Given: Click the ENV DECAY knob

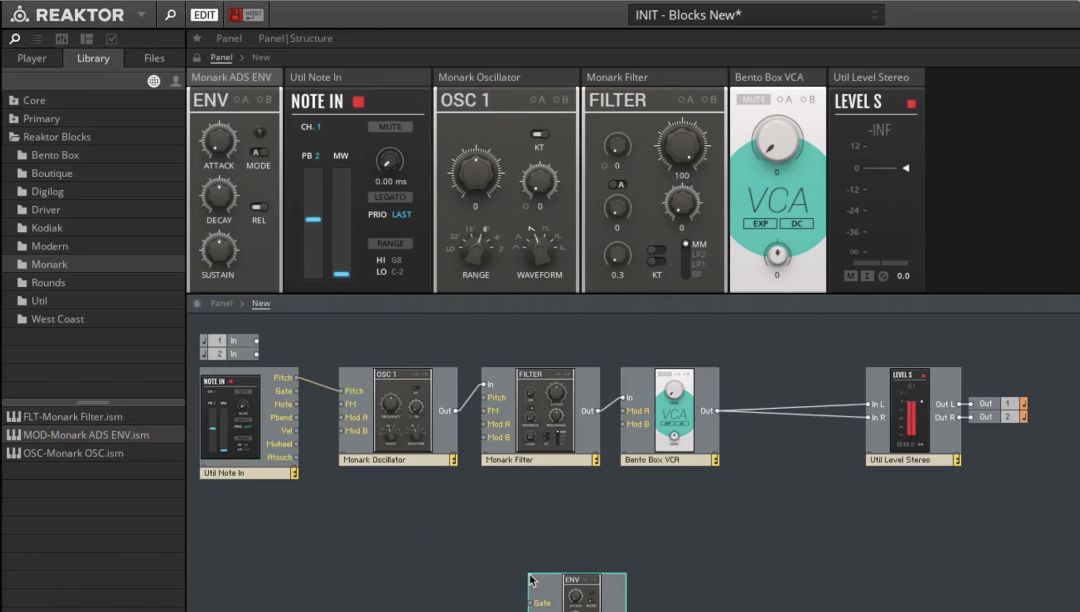Looking at the screenshot, I should (218, 196).
